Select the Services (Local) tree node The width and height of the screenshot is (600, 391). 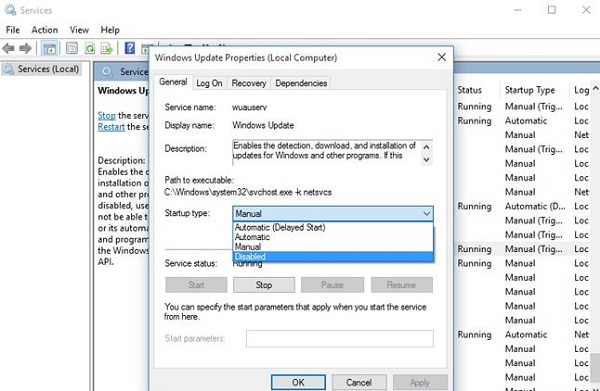point(42,69)
